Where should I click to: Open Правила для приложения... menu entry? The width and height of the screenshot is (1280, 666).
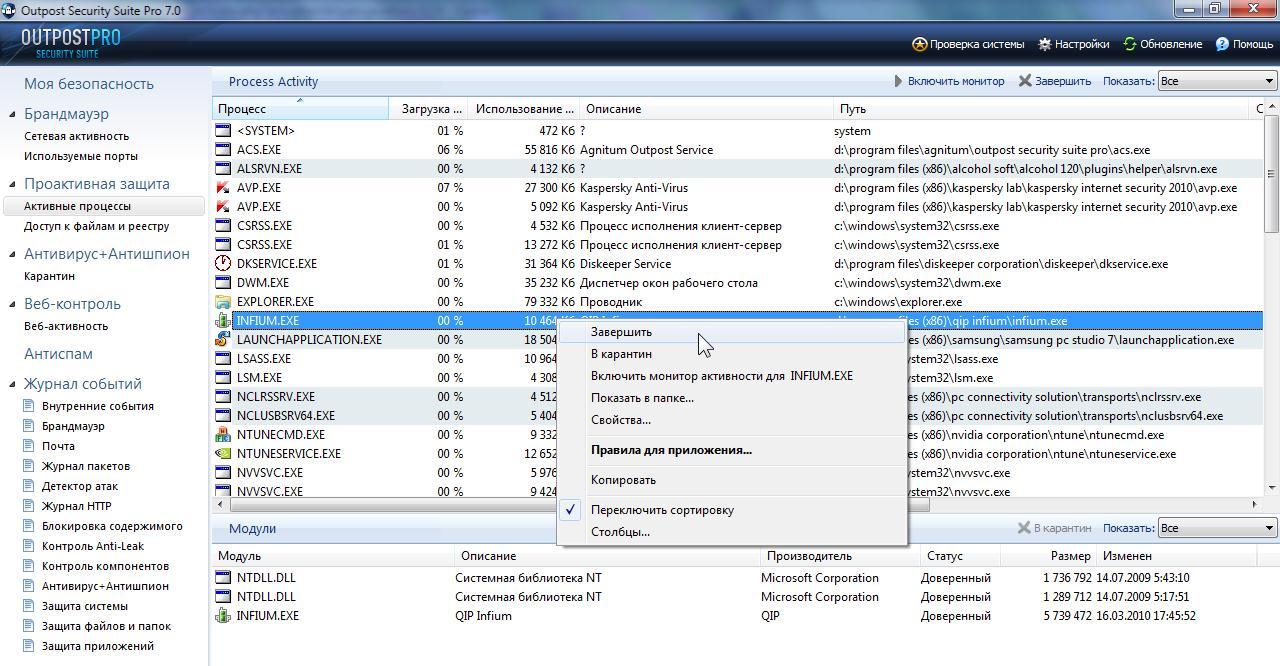732,450
